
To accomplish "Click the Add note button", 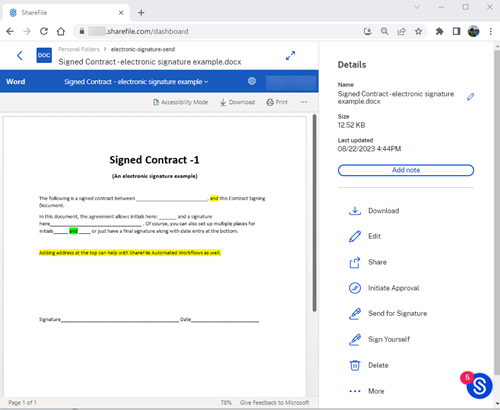I will tap(406, 170).
